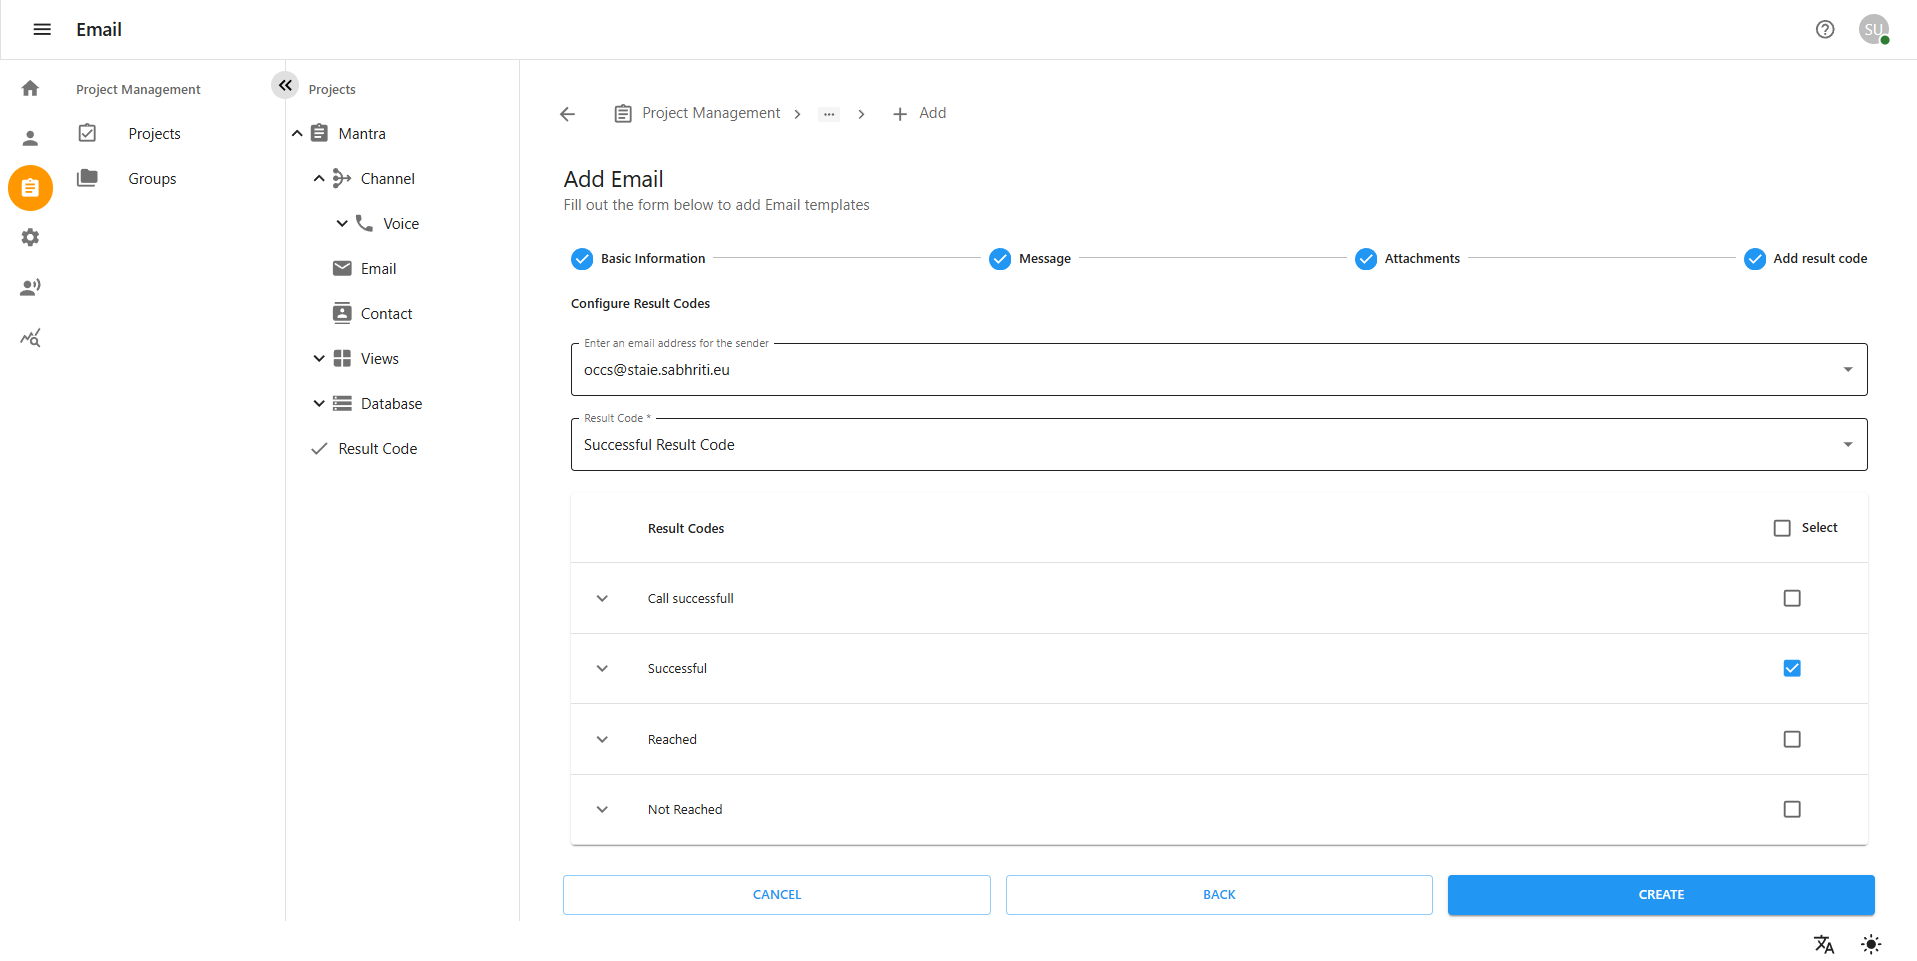
Task: Open Groups in Project Management menu
Action: (x=152, y=179)
